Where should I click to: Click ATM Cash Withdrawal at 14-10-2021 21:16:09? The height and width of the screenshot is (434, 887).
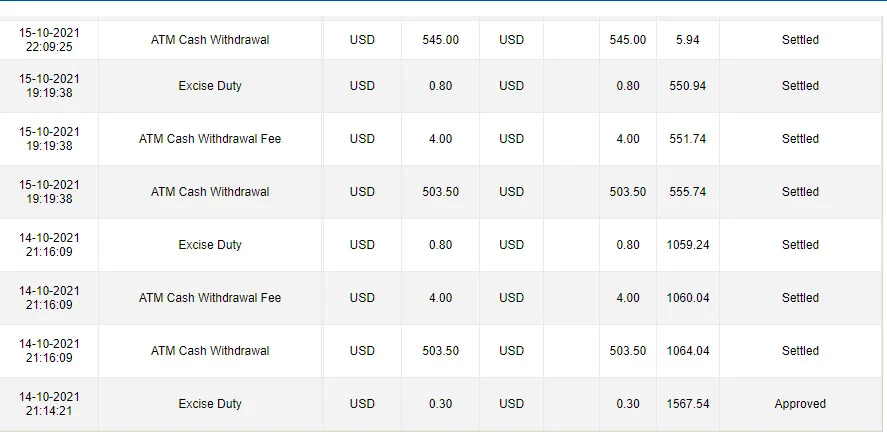[x=210, y=351]
